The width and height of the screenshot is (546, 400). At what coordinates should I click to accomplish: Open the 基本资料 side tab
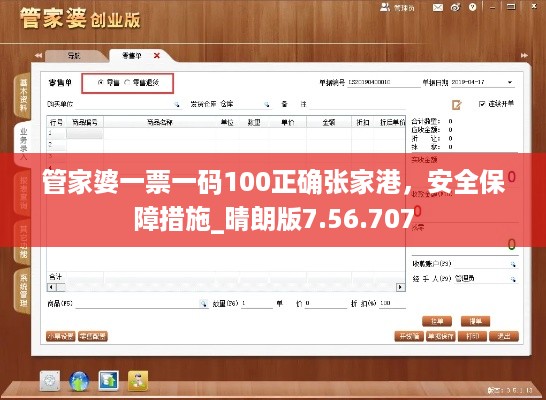point(23,95)
